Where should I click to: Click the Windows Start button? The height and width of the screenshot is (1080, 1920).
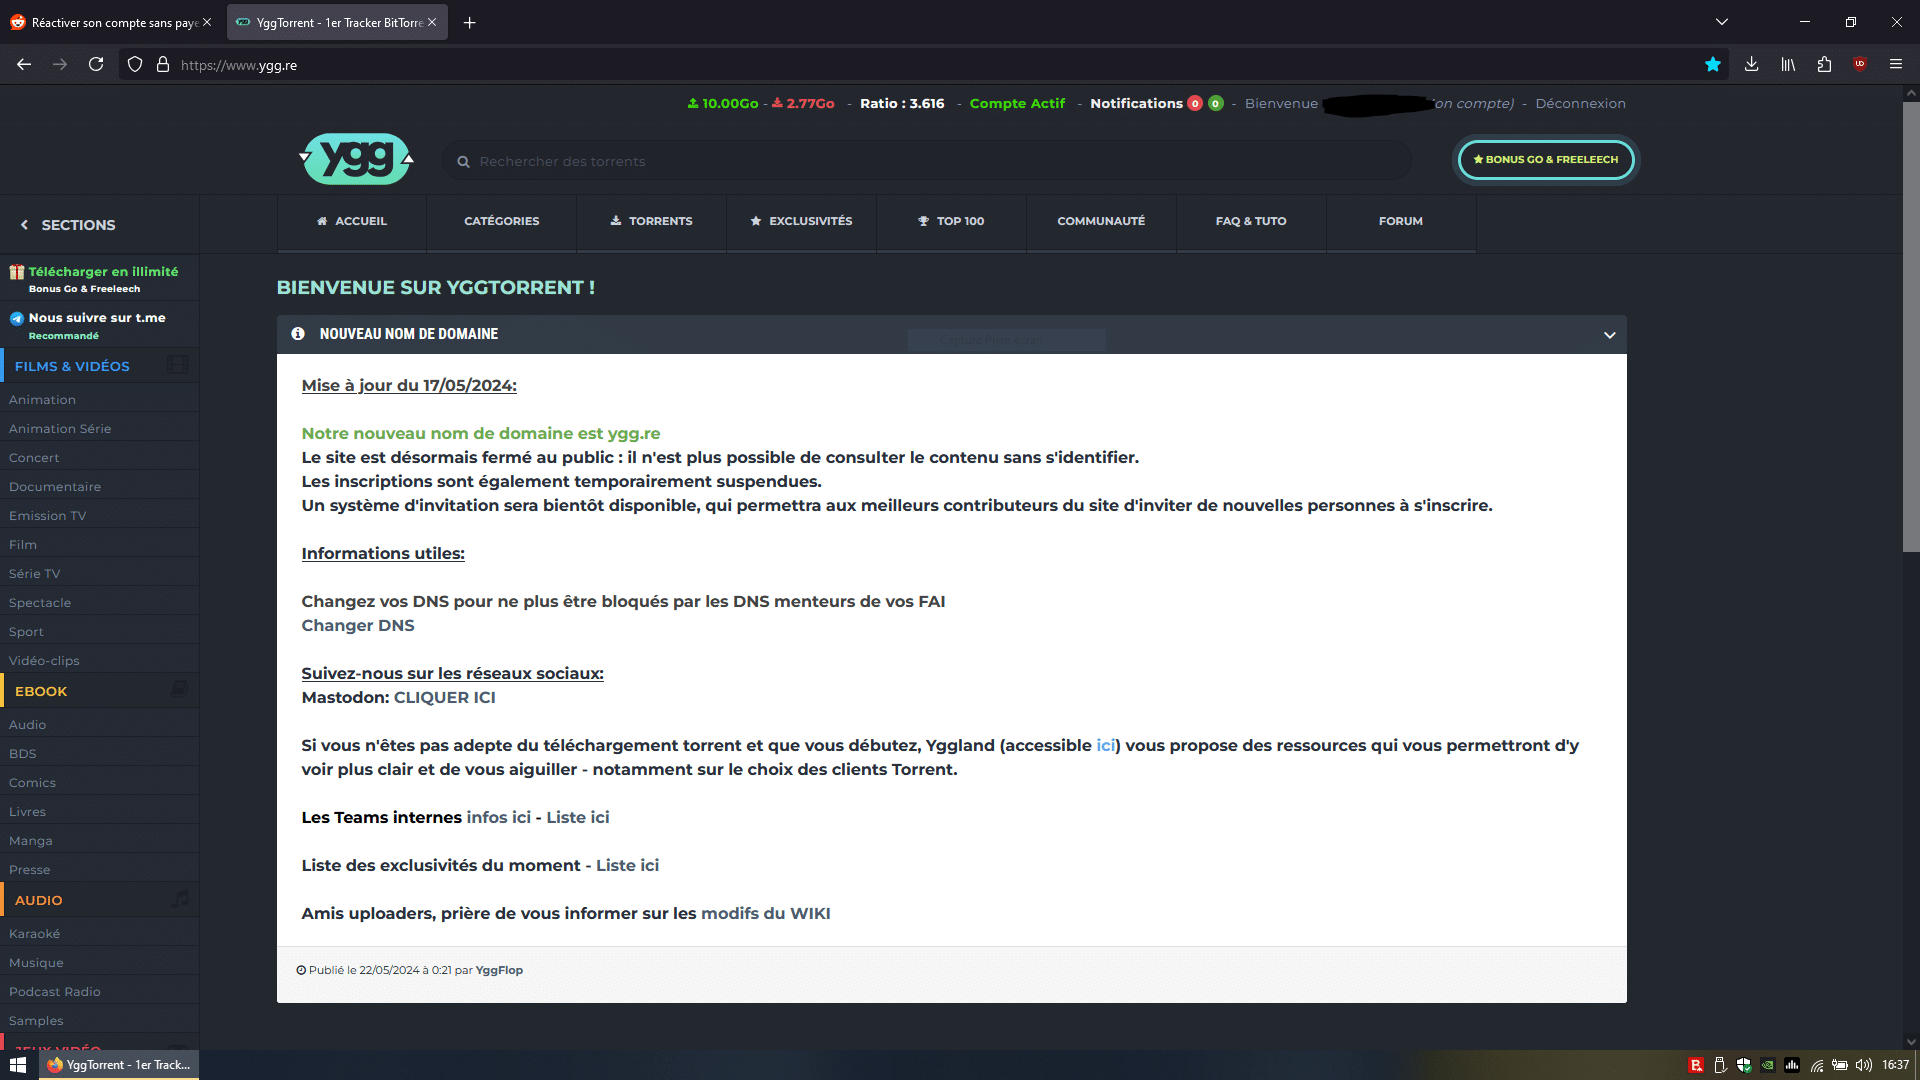(18, 1065)
